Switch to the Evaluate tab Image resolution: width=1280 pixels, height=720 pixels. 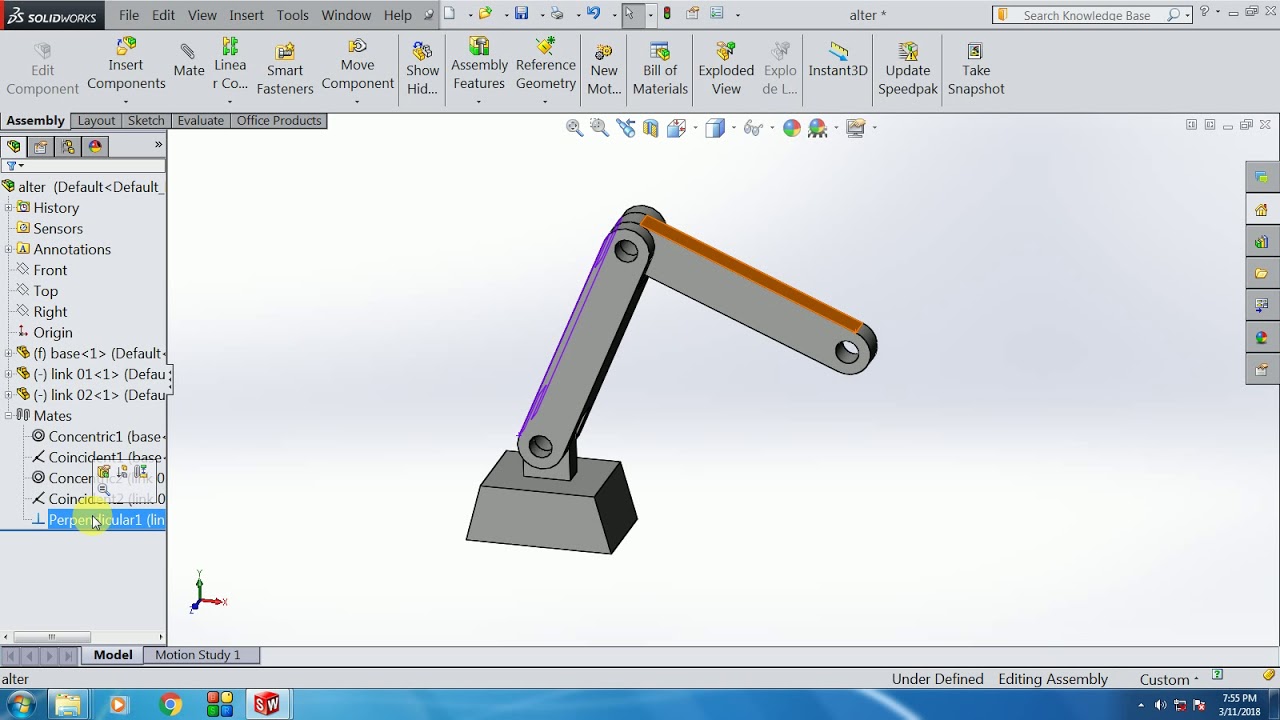(201, 120)
